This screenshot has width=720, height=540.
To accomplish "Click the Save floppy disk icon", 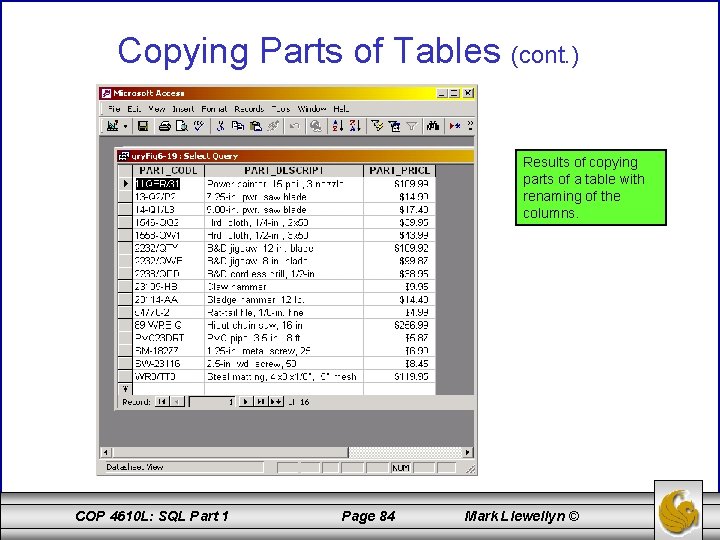I will click(x=143, y=126).
